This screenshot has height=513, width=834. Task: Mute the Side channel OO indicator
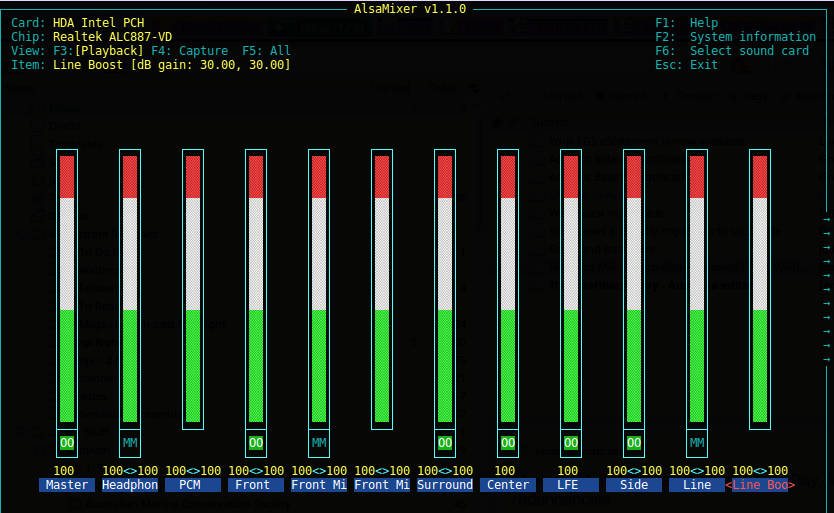click(x=634, y=442)
